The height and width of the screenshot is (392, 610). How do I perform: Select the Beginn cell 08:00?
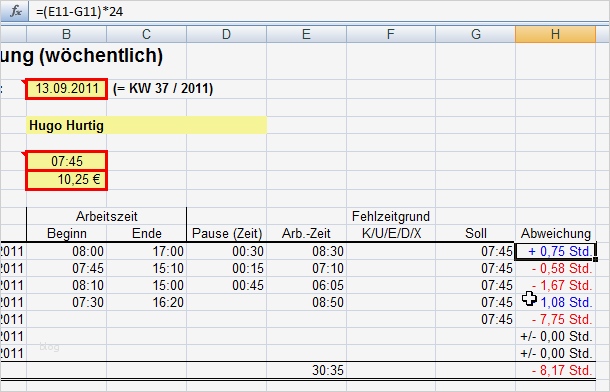[67, 251]
